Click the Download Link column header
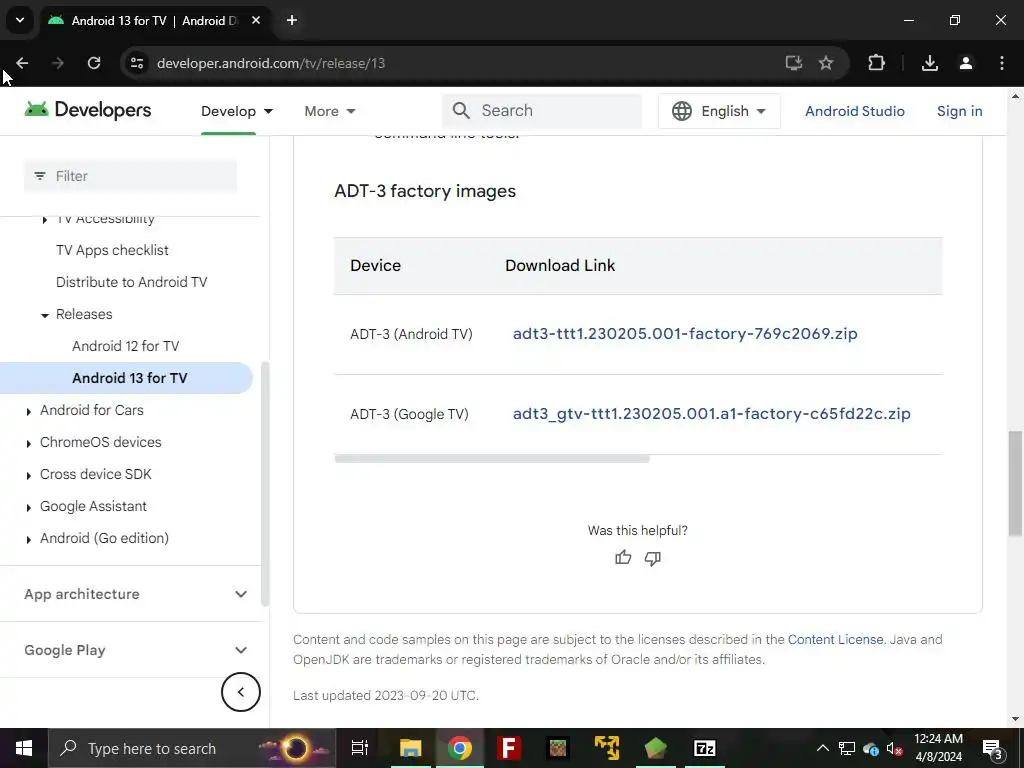Screen dimensions: 1024x768 coord(560,266)
